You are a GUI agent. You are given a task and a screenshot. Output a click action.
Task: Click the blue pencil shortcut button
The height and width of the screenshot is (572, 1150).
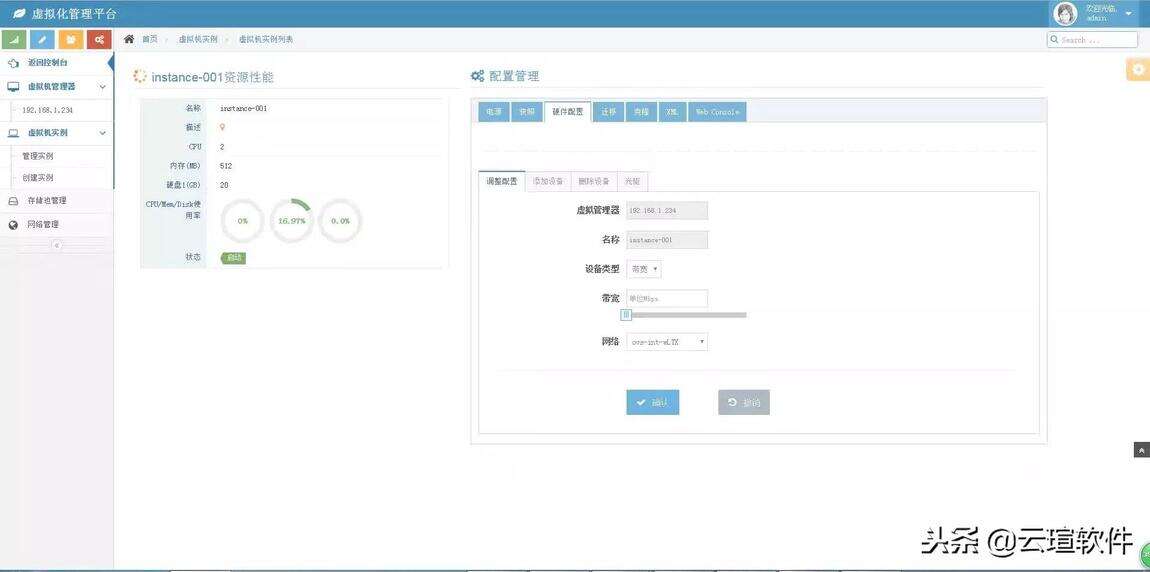coord(43,40)
